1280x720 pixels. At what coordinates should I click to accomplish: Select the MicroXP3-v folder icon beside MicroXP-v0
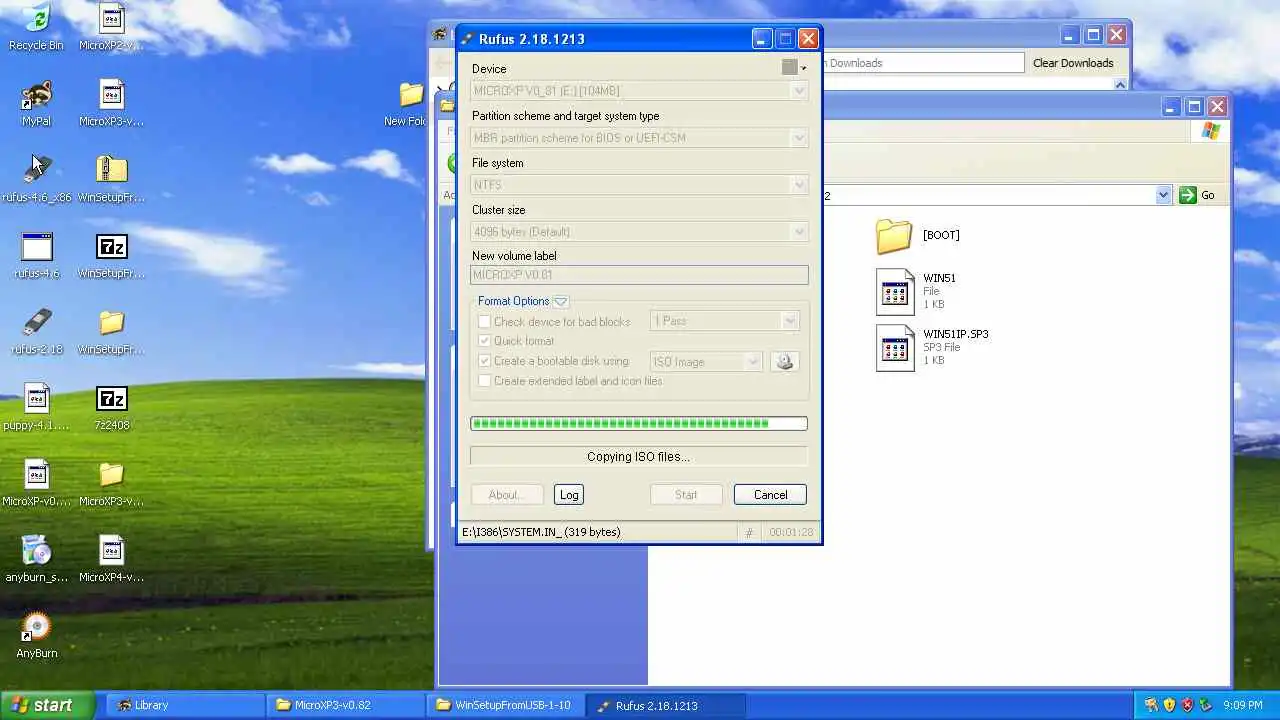click(x=111, y=483)
